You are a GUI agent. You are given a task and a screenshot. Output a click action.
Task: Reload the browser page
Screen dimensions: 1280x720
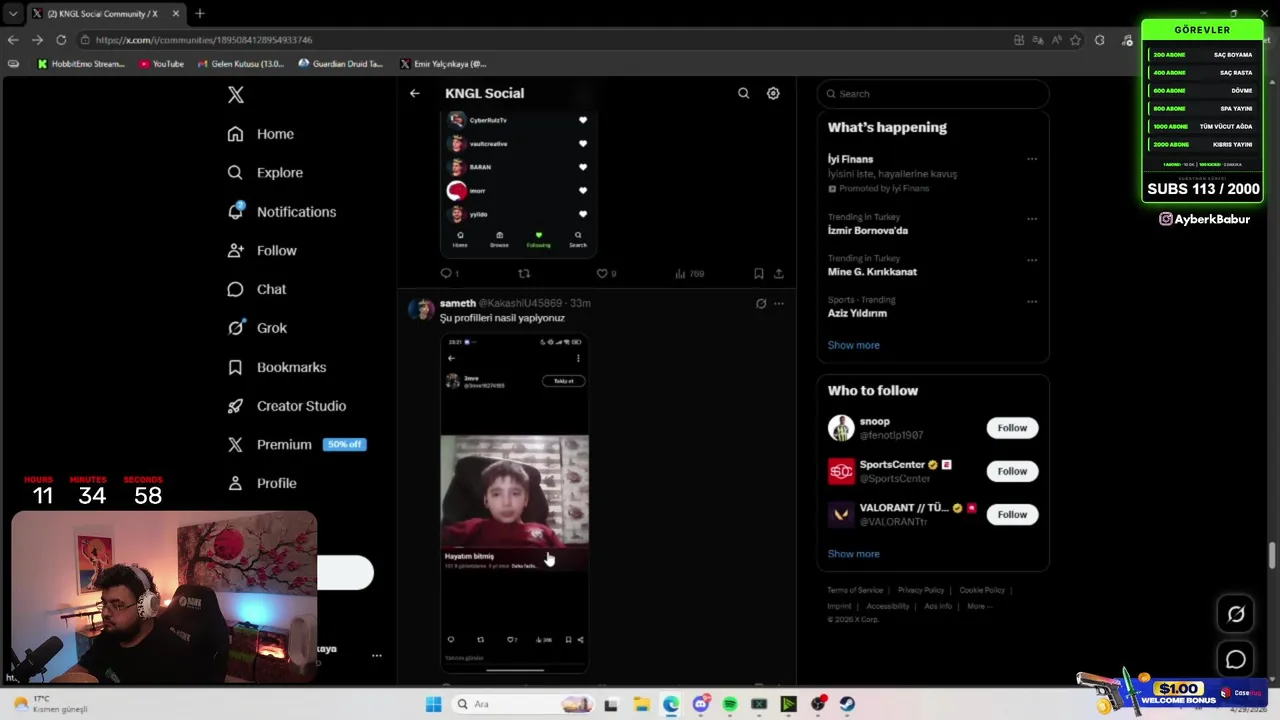coord(61,40)
